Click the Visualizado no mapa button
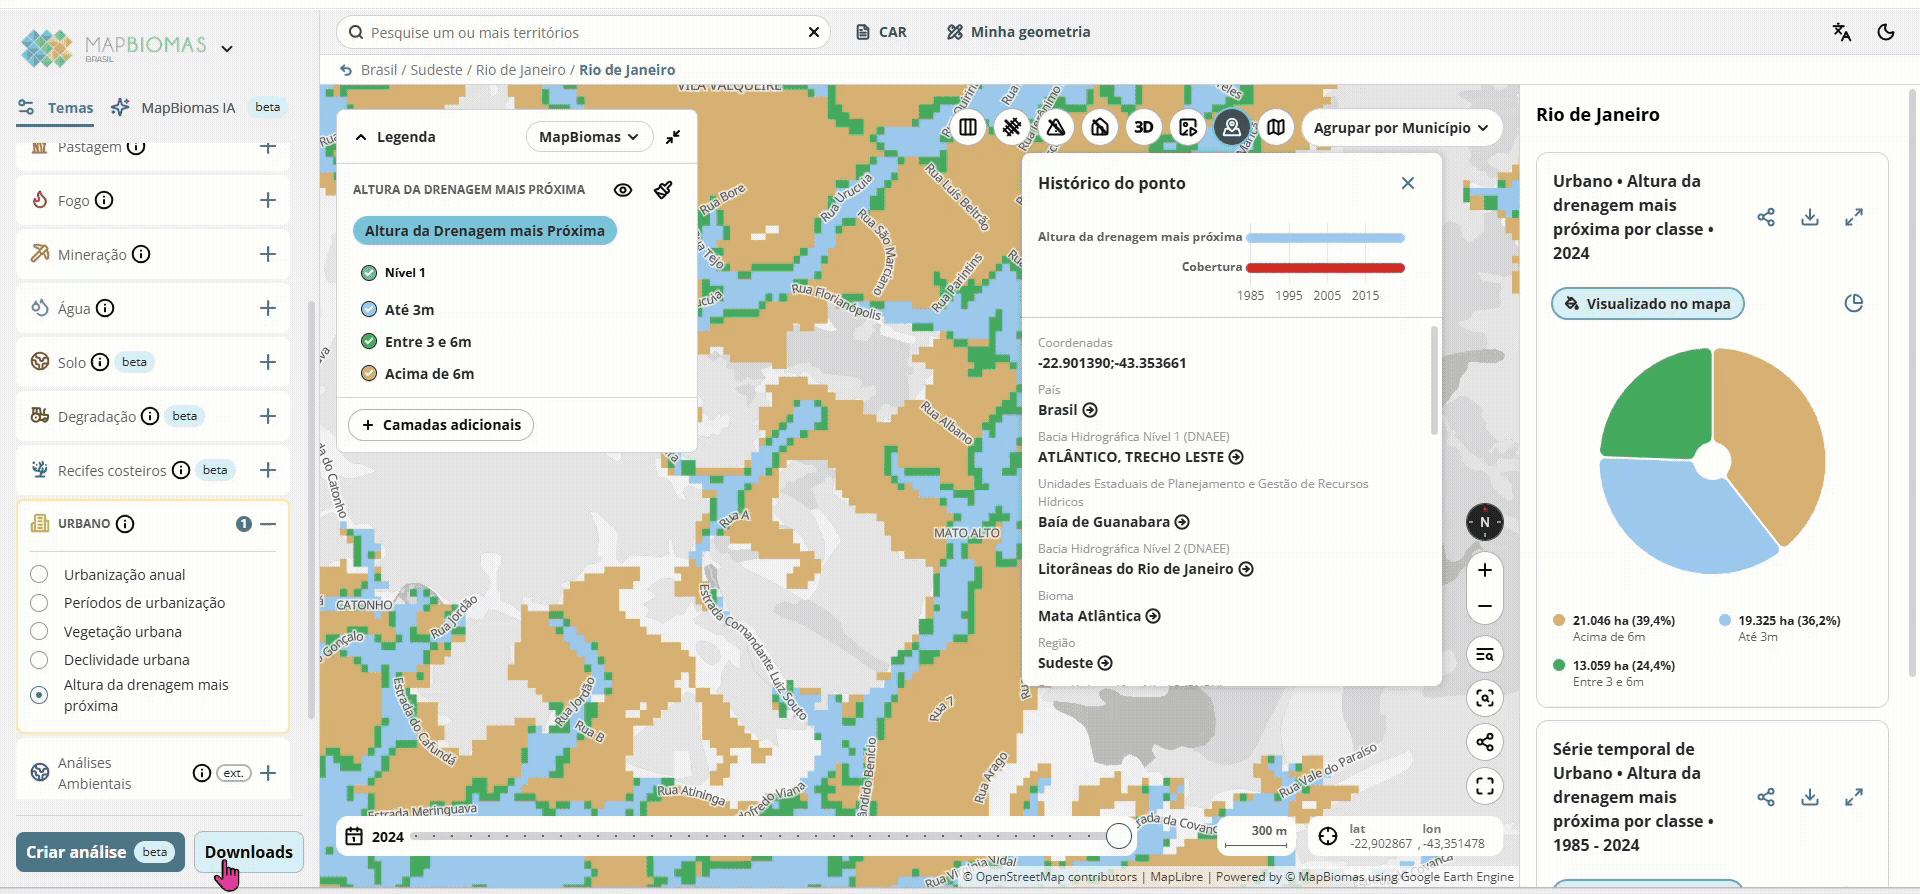This screenshot has height=894, width=1920. click(x=1648, y=304)
